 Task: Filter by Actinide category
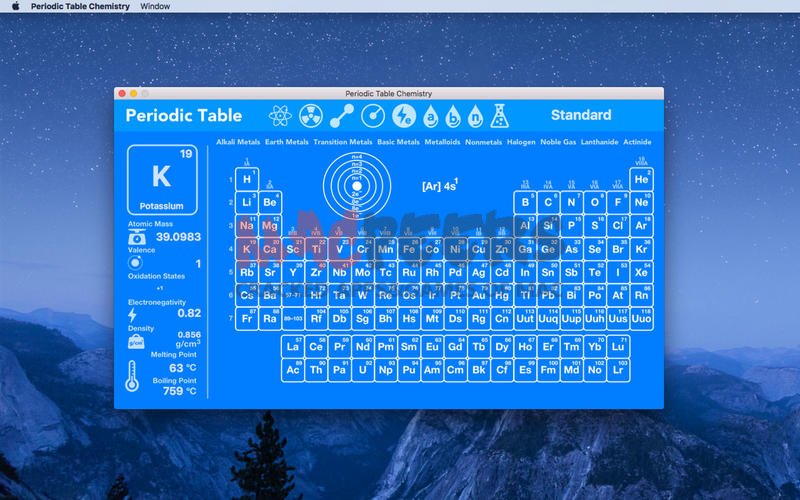[637, 142]
